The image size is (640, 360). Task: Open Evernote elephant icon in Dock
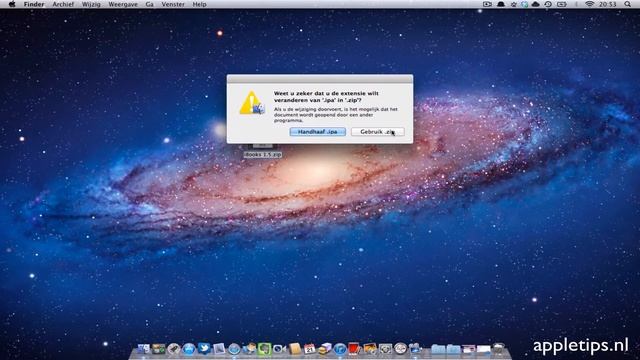(x=264, y=349)
